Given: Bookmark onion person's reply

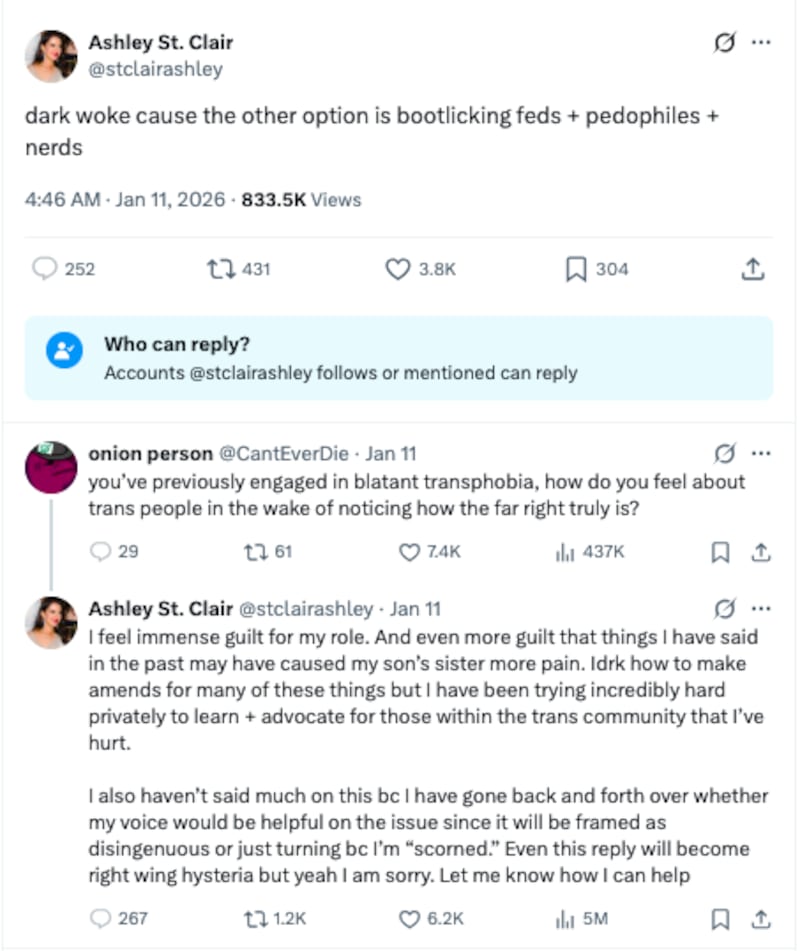Looking at the screenshot, I should tap(720, 552).
